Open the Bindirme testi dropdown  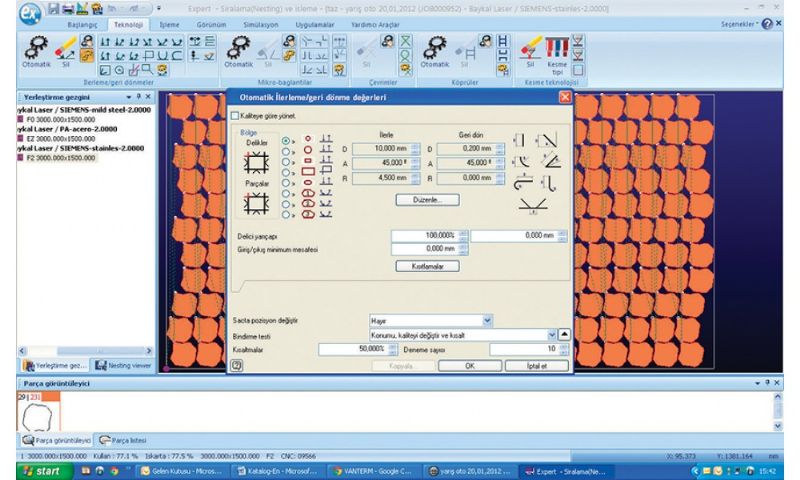[550, 335]
